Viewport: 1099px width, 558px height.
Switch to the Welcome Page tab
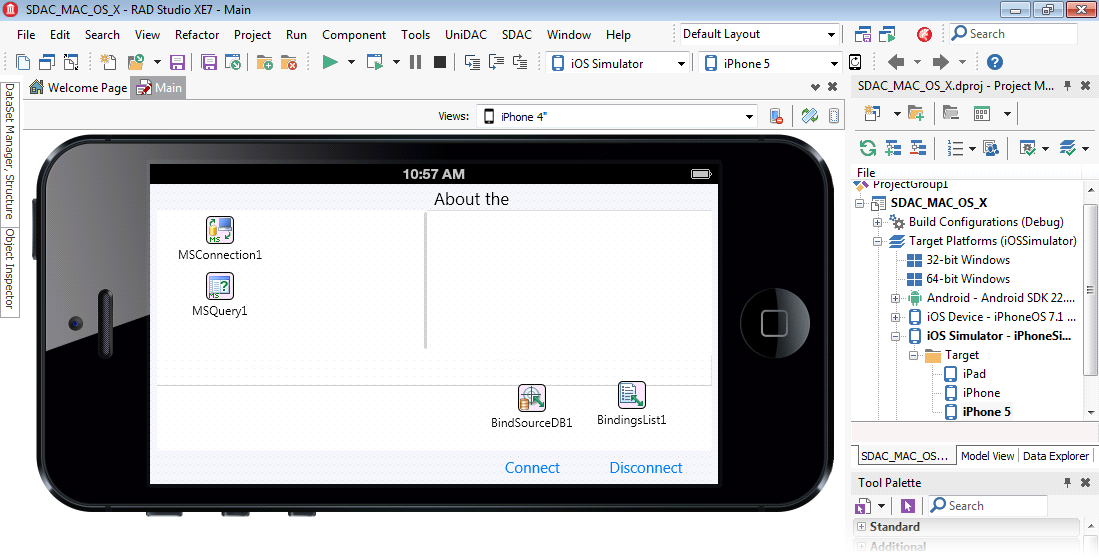tap(78, 88)
